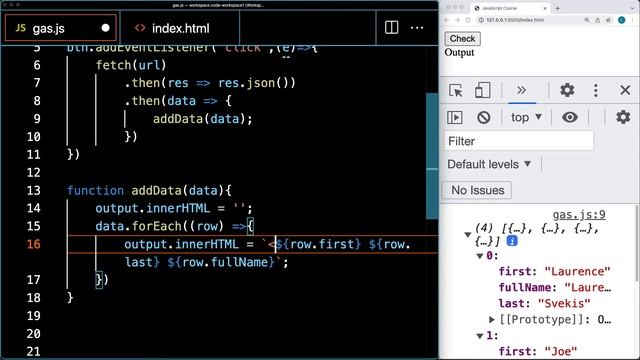Open a new browser tab with plus
This screenshot has height=360, width=640.
[x=557, y=8]
